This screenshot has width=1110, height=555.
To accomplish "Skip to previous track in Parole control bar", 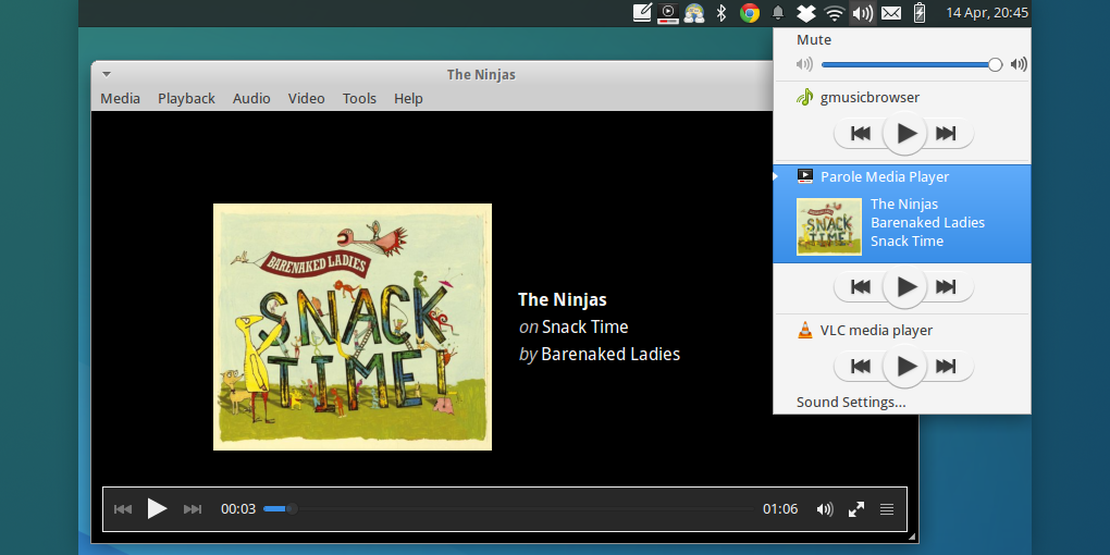I will pos(122,509).
